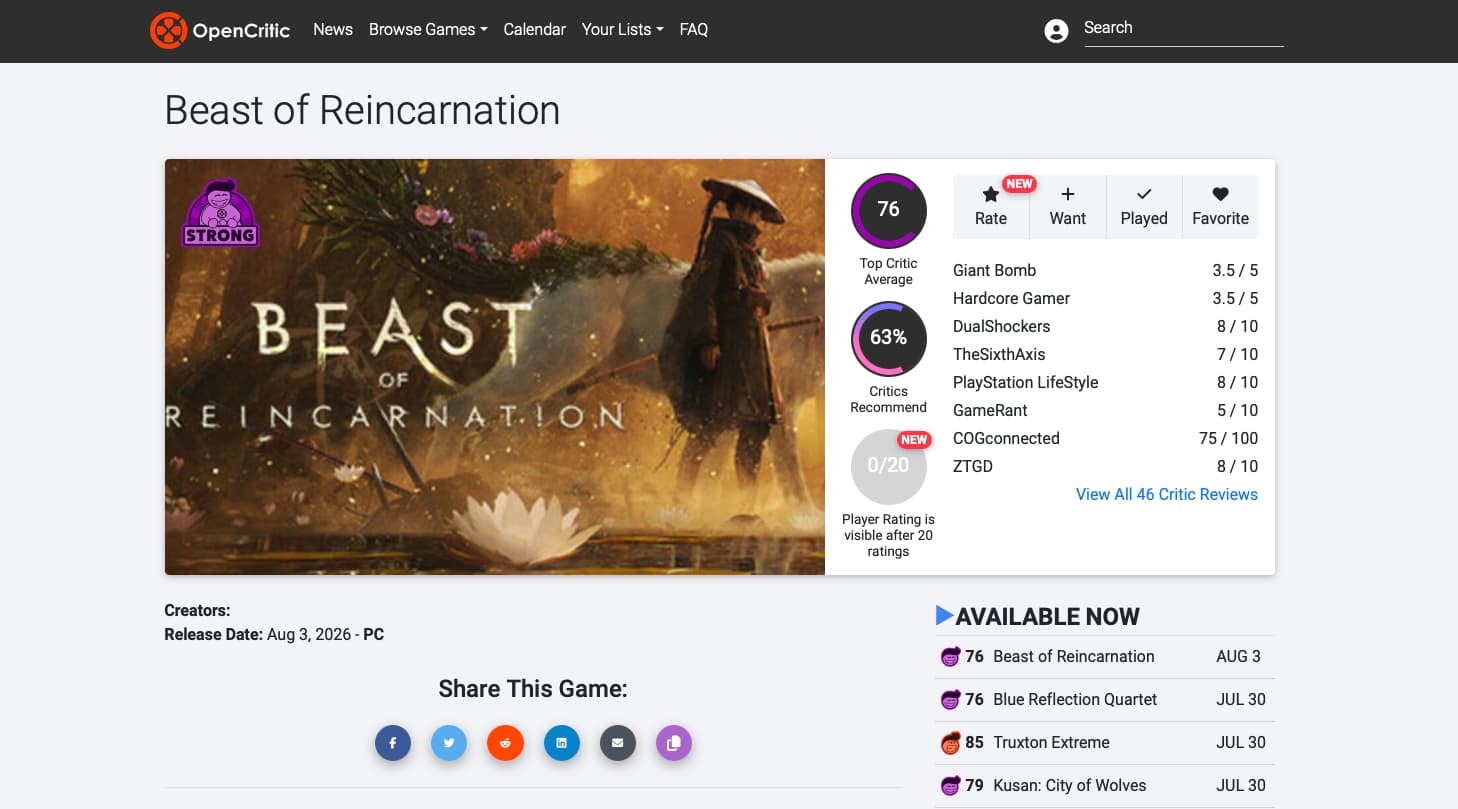Share the game on Reddit
This screenshot has height=809, width=1458.
pos(505,743)
